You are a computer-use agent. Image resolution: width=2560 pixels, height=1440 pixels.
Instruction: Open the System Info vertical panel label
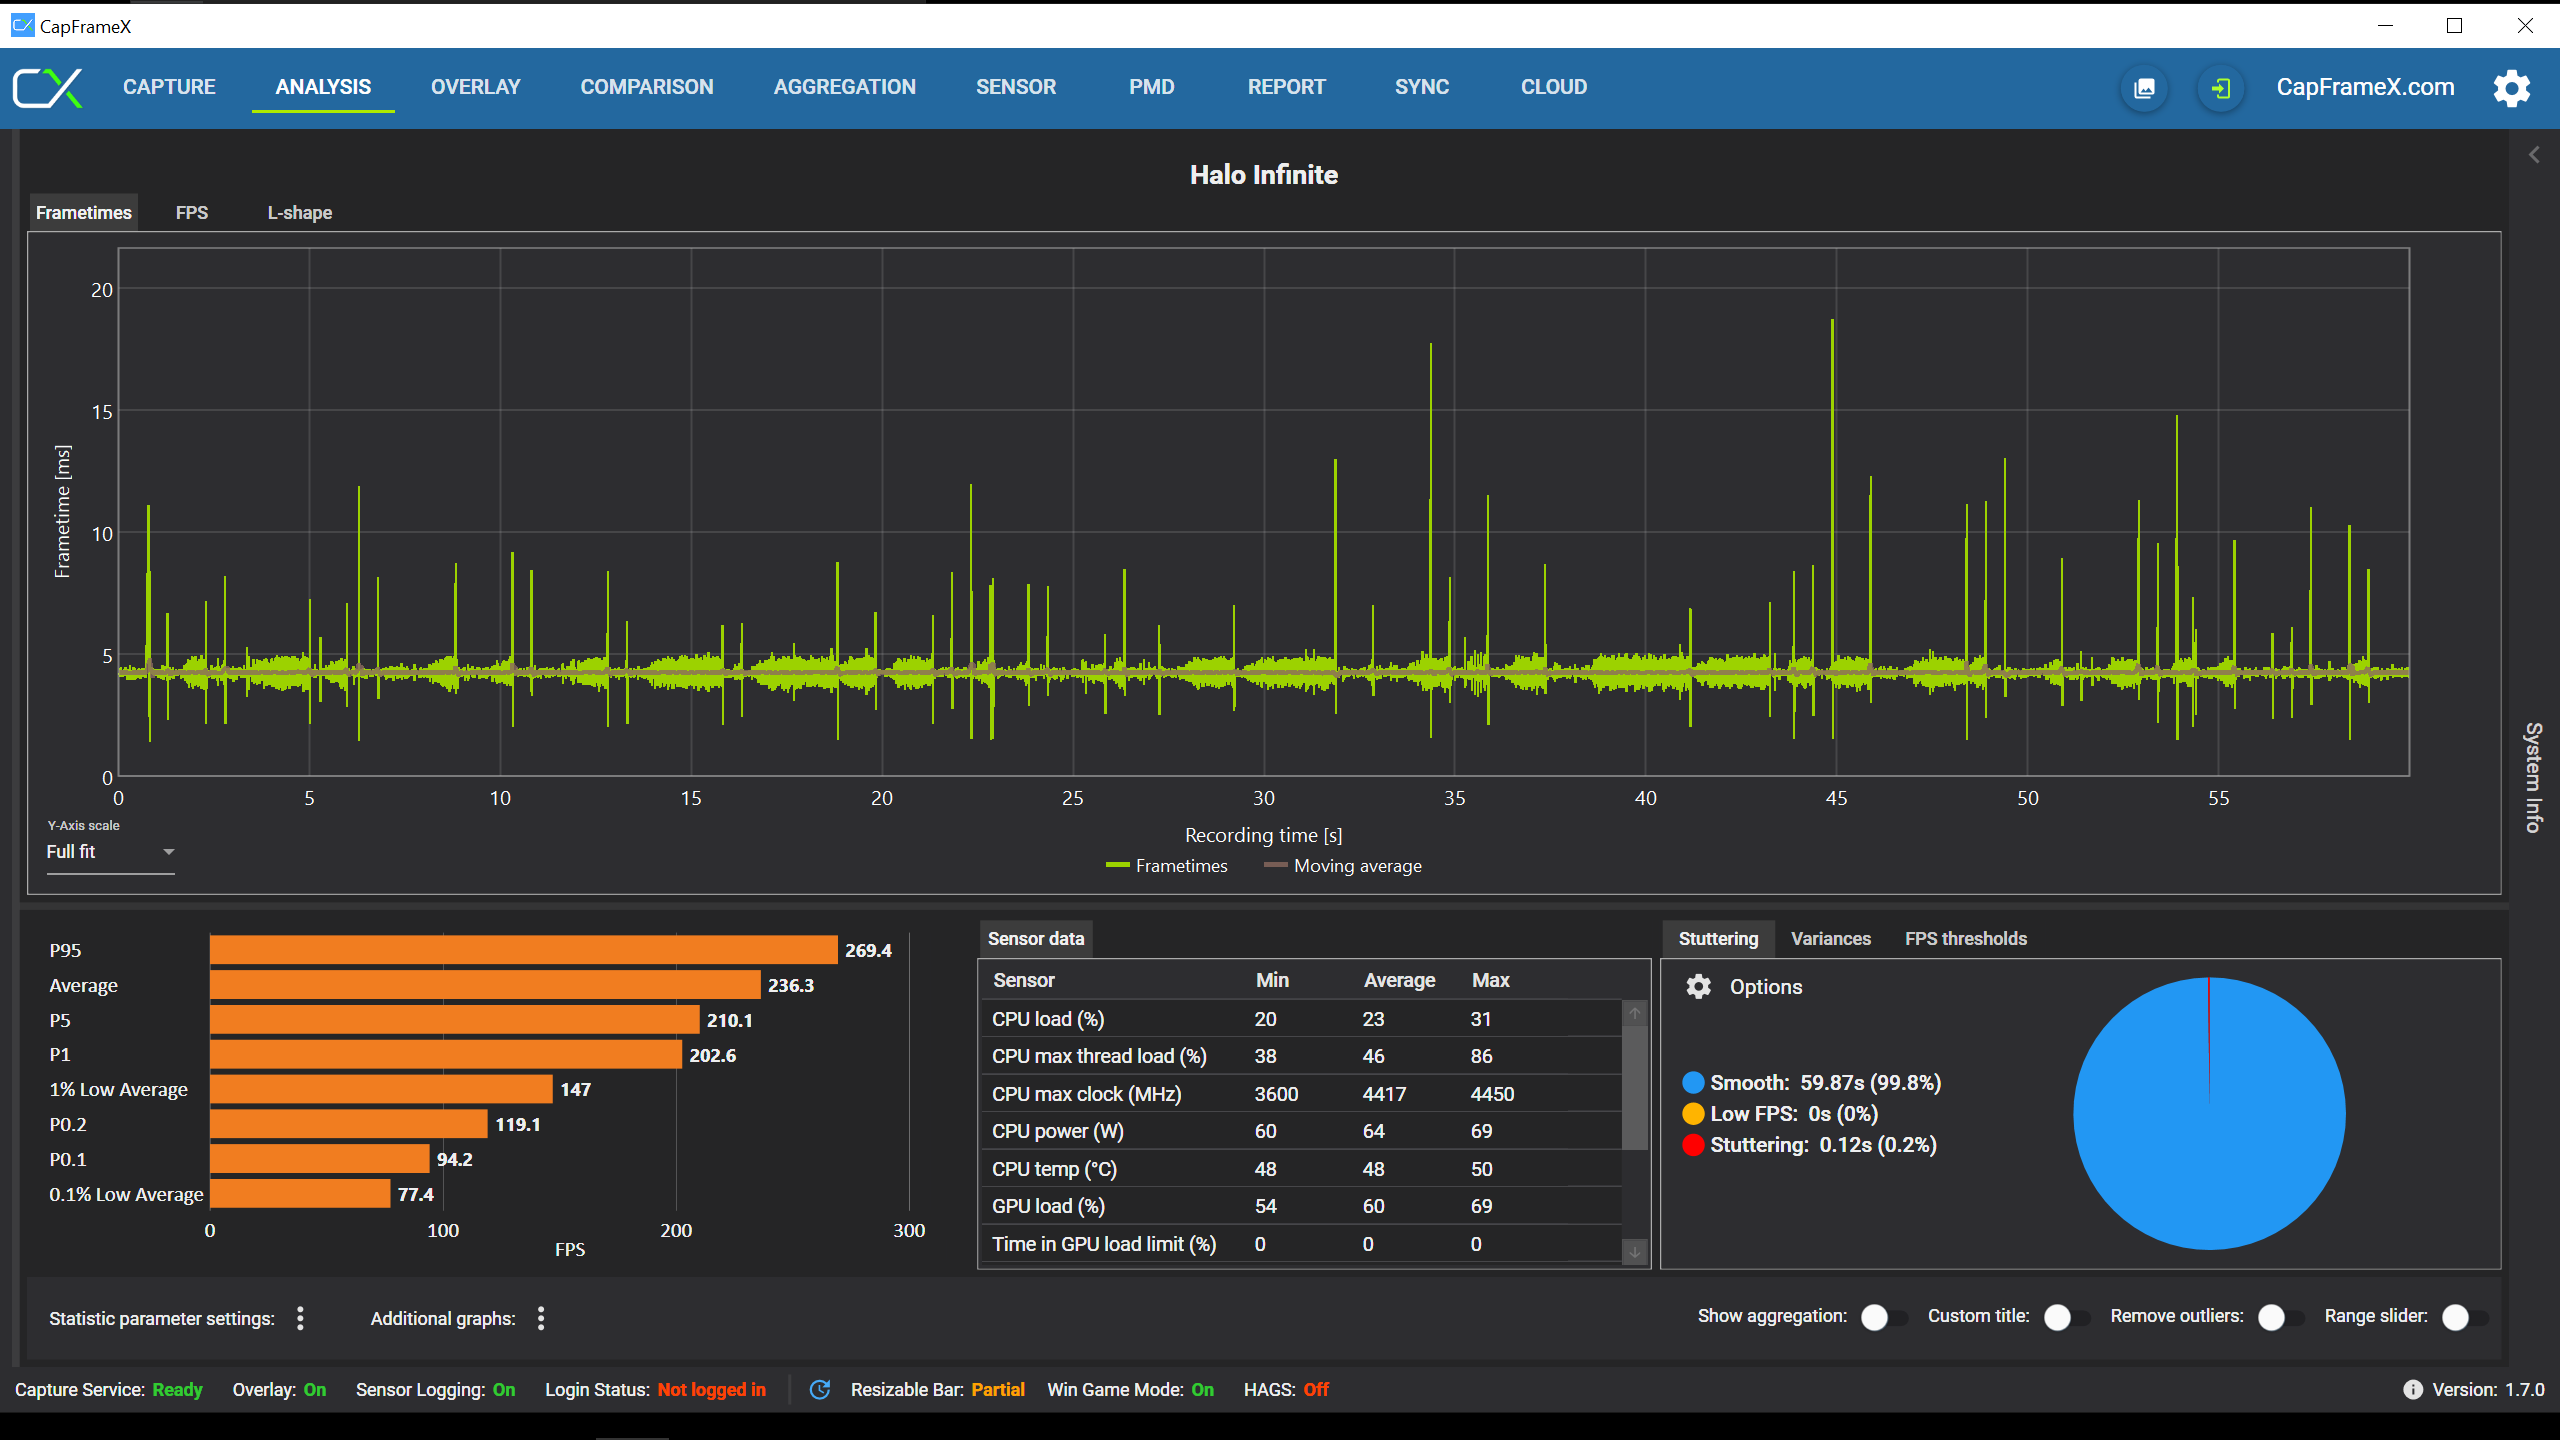click(x=2533, y=777)
